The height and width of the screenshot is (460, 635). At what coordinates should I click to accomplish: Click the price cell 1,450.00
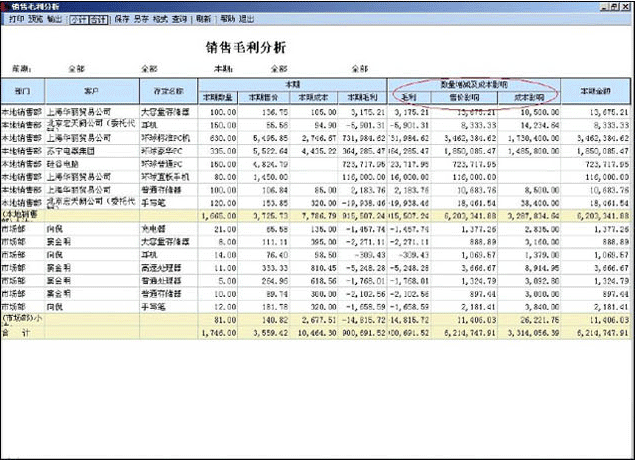pos(264,177)
